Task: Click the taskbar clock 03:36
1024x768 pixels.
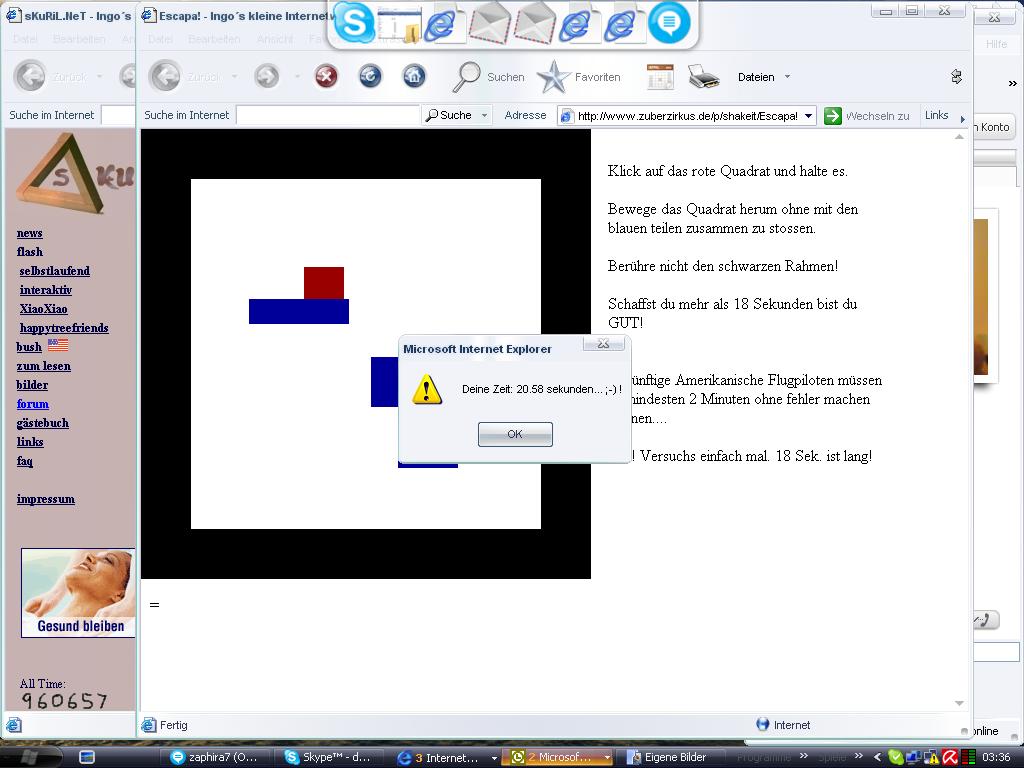Action: (x=996, y=757)
